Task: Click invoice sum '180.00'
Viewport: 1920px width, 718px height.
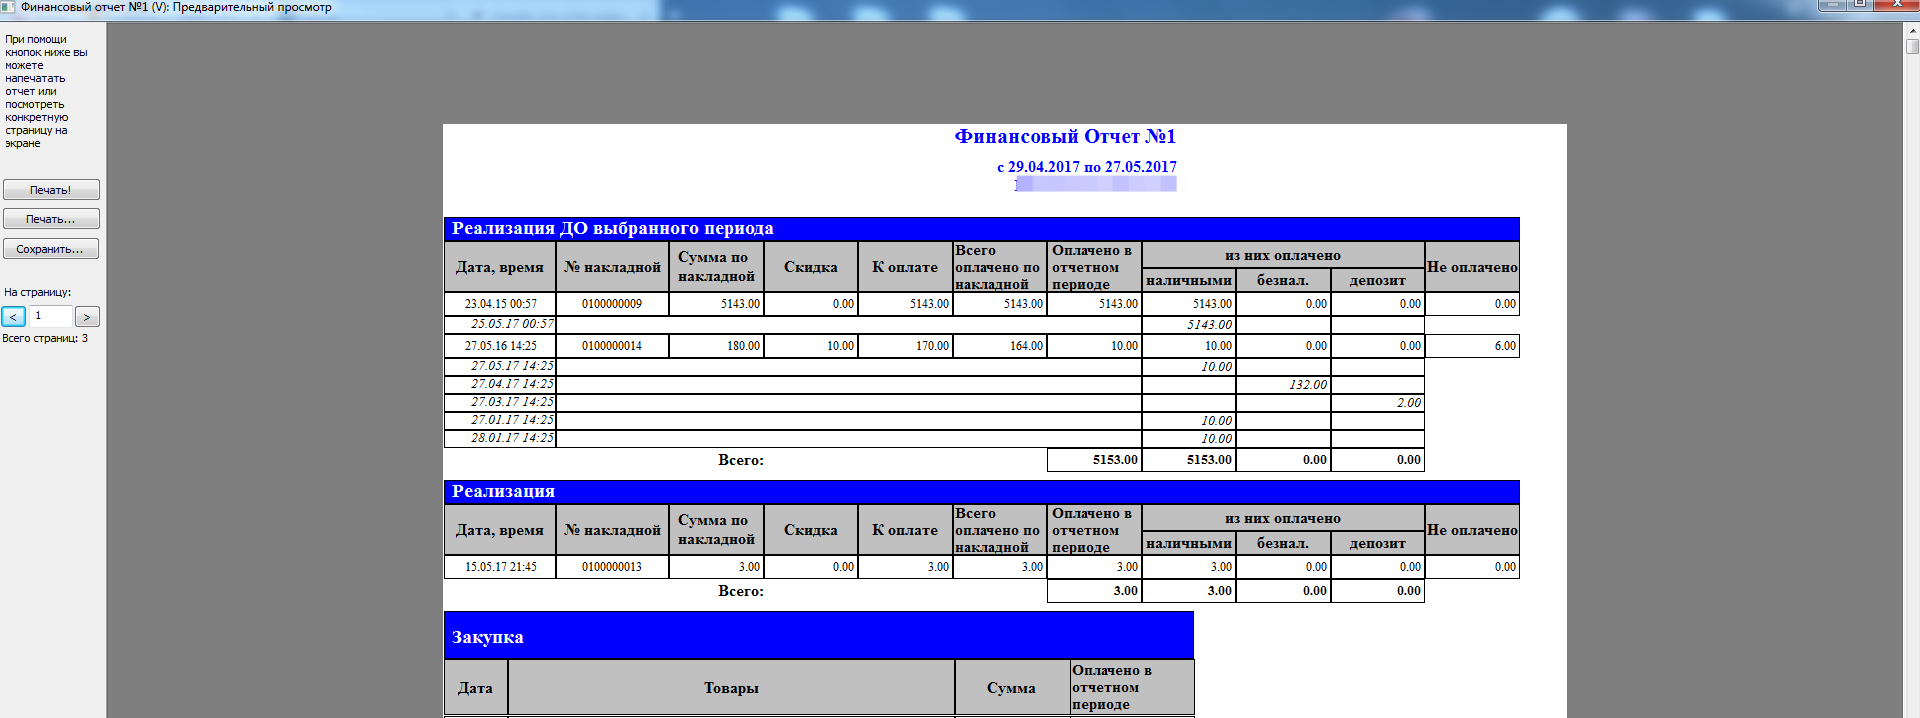Action: [x=743, y=346]
